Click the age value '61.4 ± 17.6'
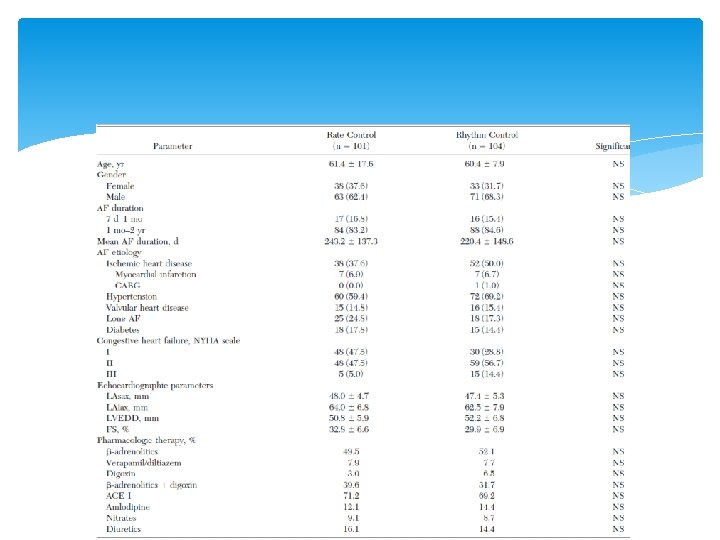720x540 pixels. pos(351,164)
